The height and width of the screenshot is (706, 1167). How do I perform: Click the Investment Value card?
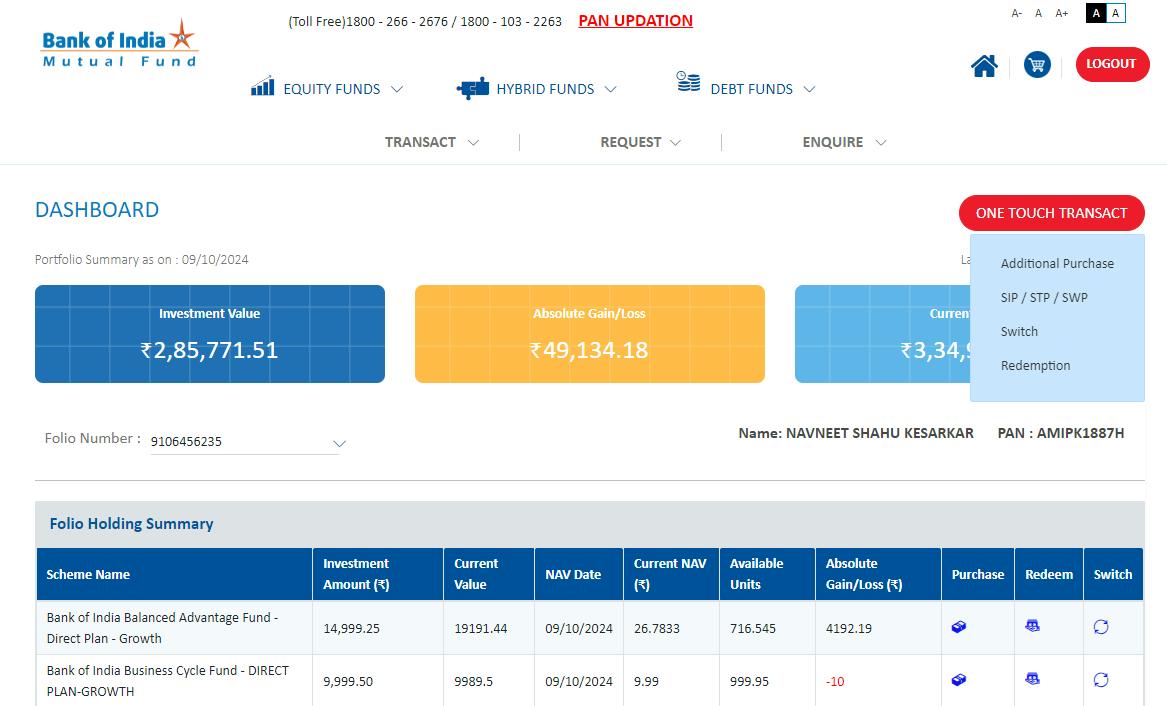click(210, 334)
